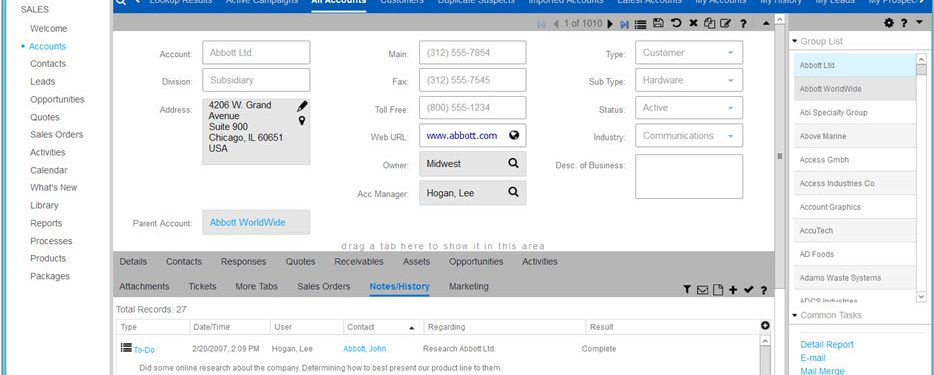Click in the Main phone field
This screenshot has width=934, height=375.
[x=472, y=52]
